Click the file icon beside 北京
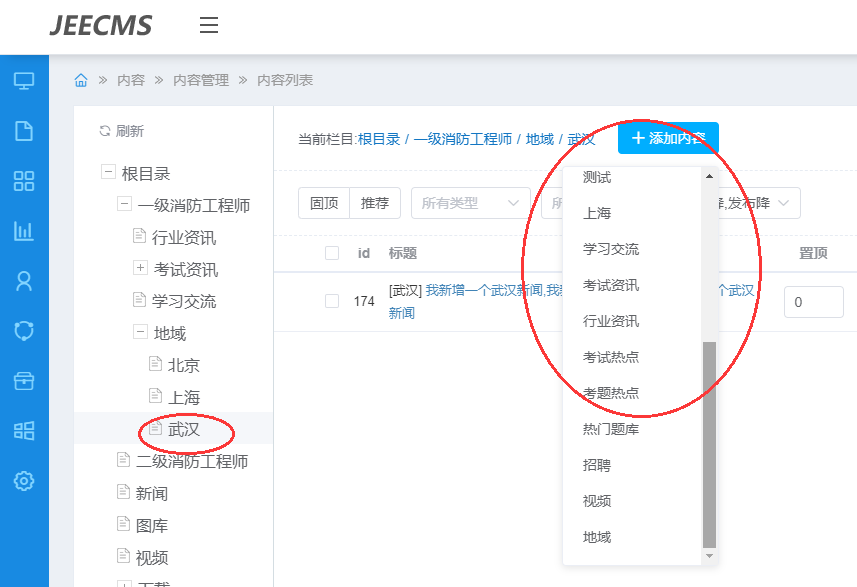 tap(156, 363)
